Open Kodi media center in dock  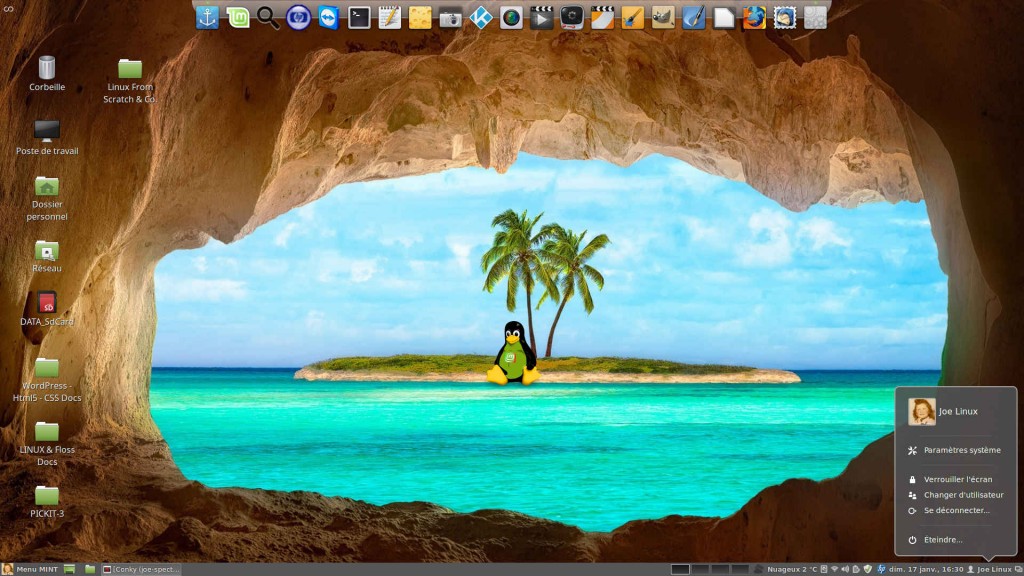[481, 17]
